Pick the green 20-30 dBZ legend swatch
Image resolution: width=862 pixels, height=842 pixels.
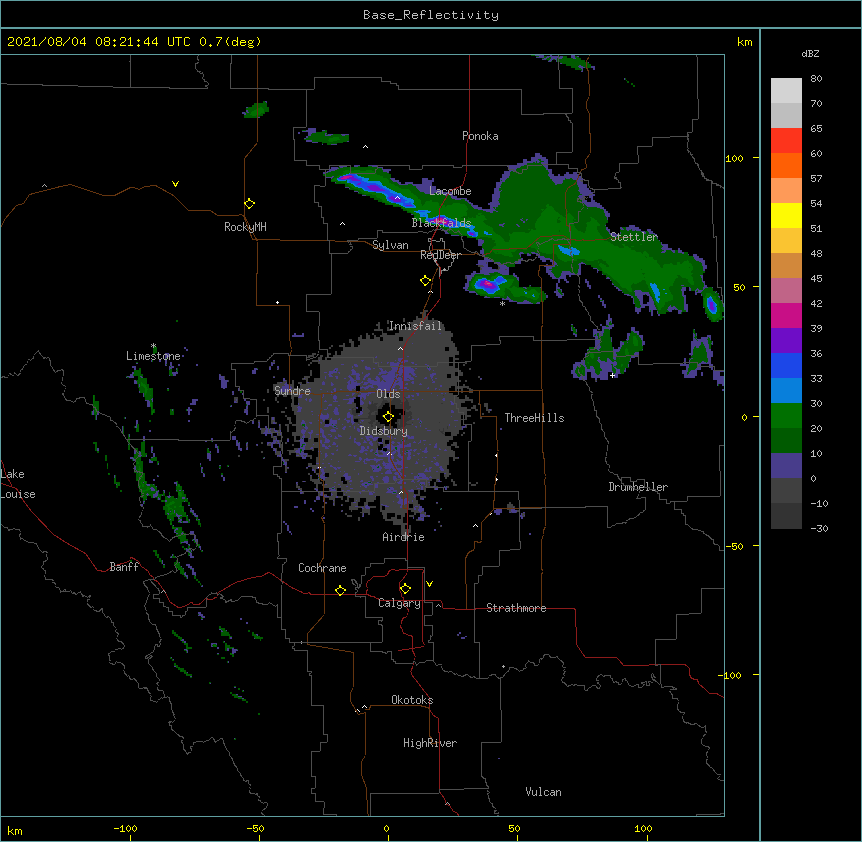point(786,416)
